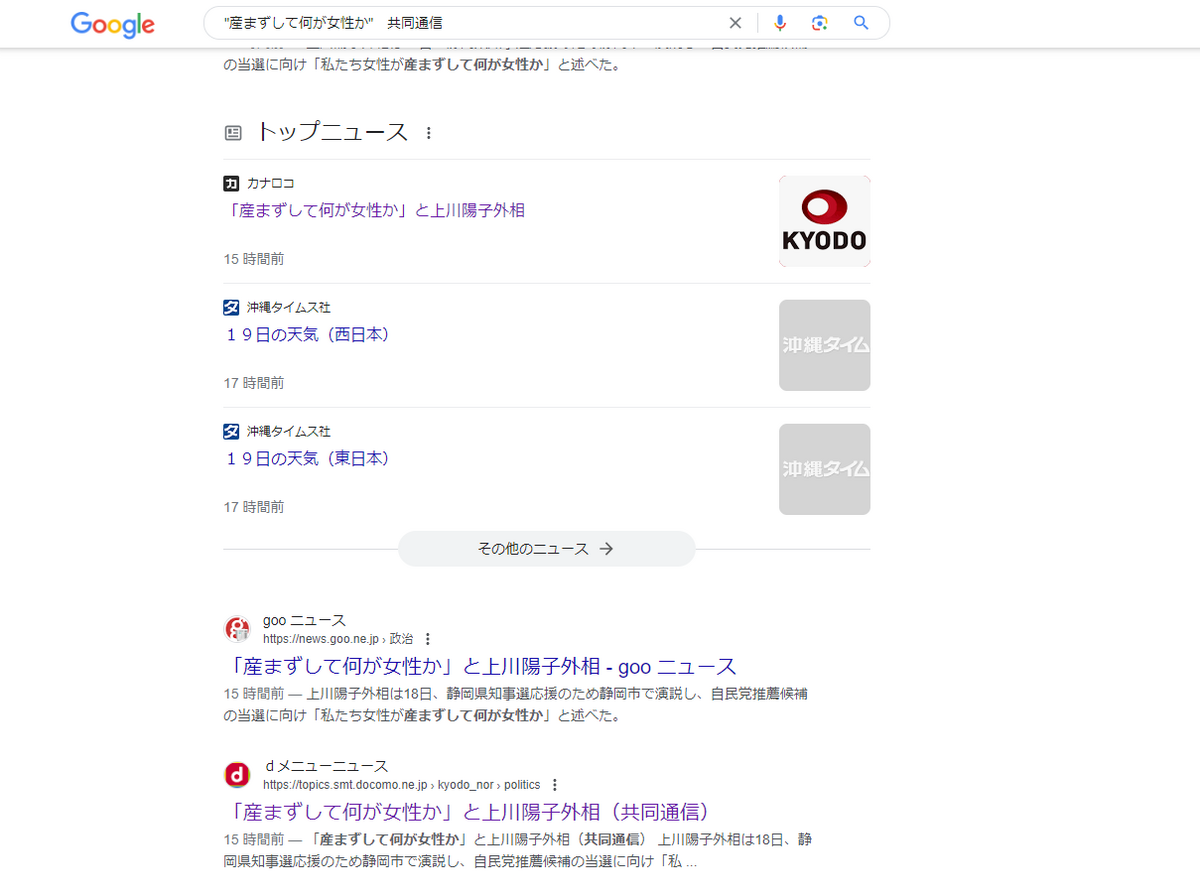Screen dimensions: 1200x896
Task: Click the KYODO article thumbnail
Action: 824,221
